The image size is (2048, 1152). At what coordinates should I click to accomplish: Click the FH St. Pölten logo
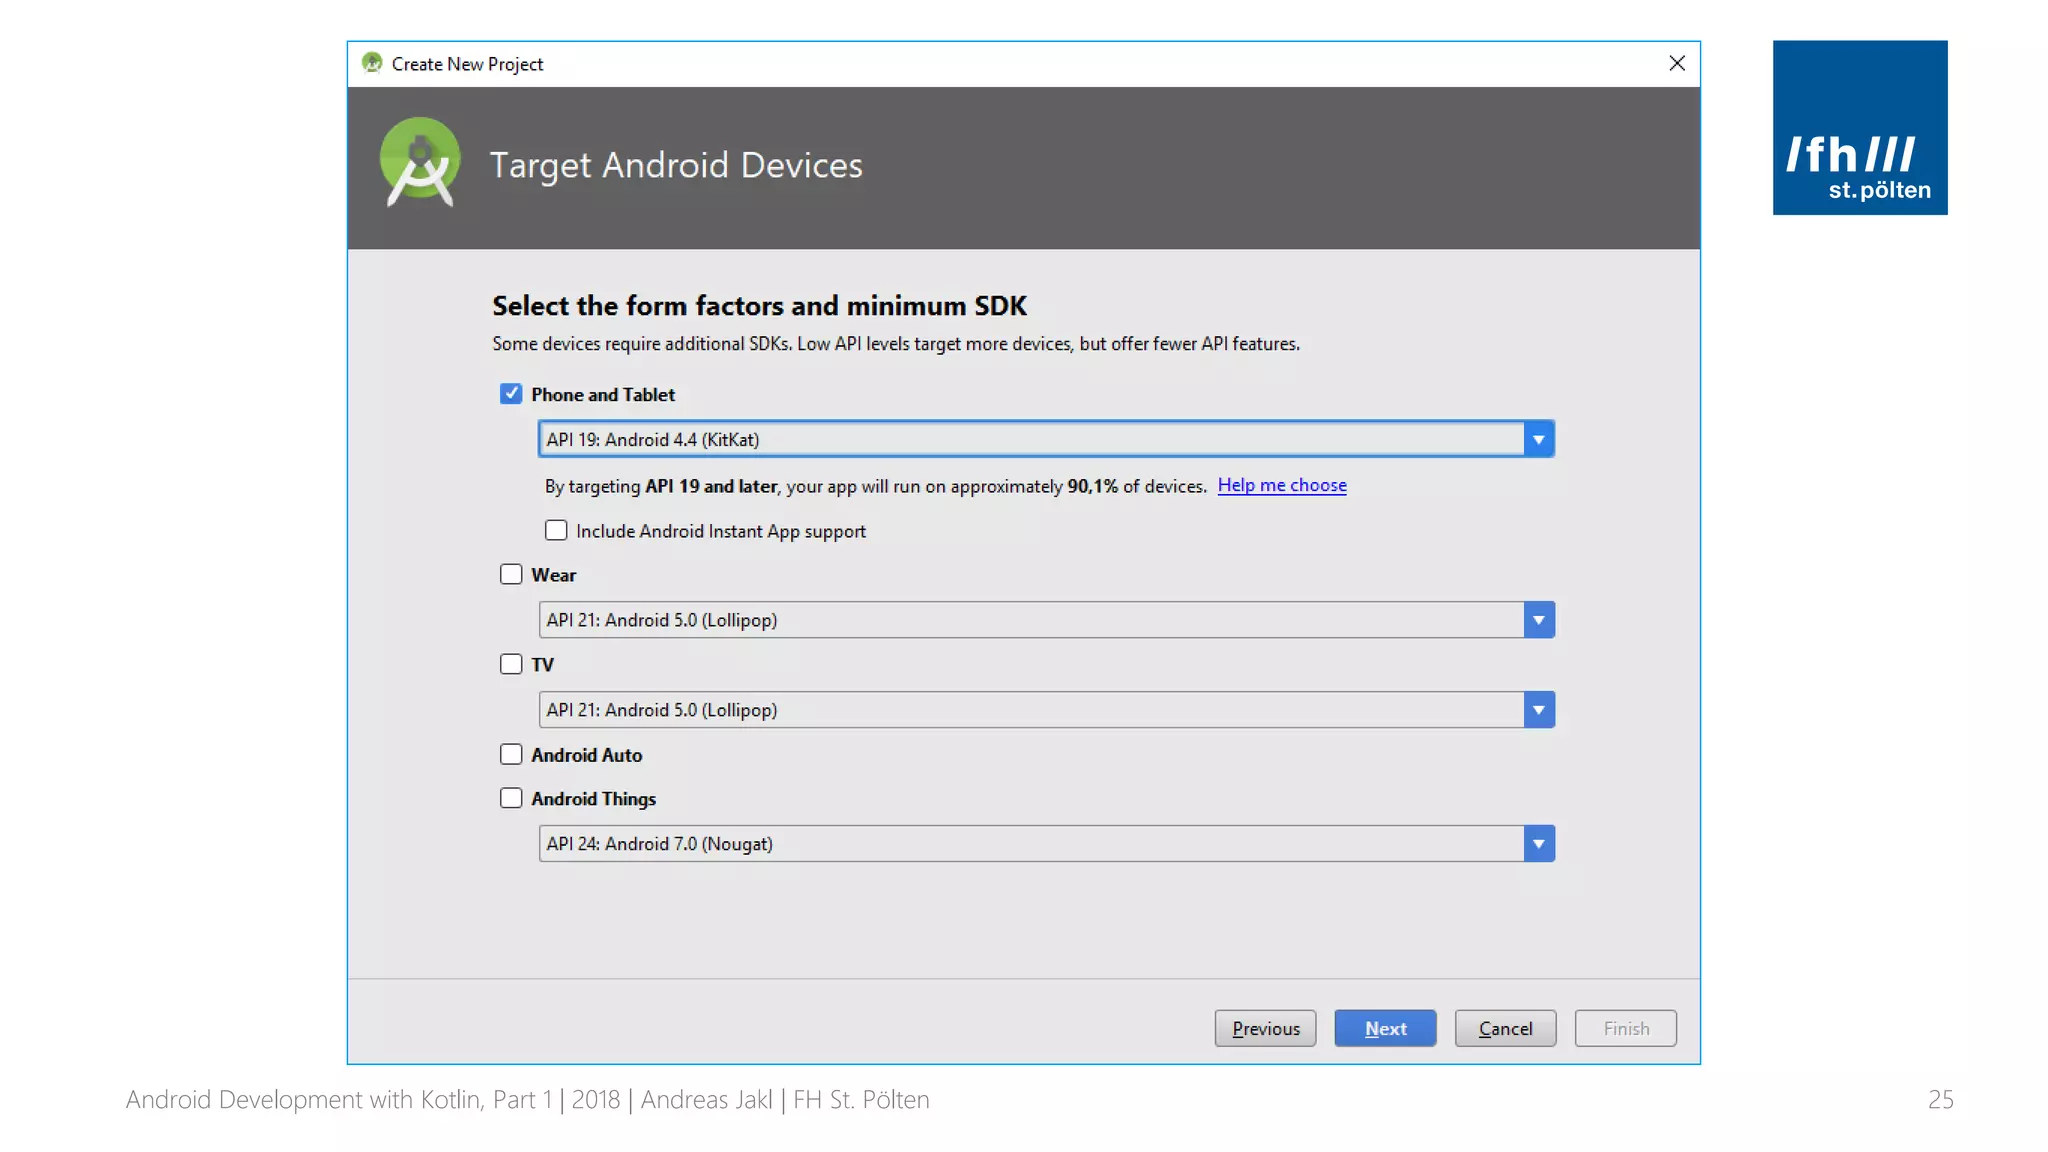click(1859, 128)
